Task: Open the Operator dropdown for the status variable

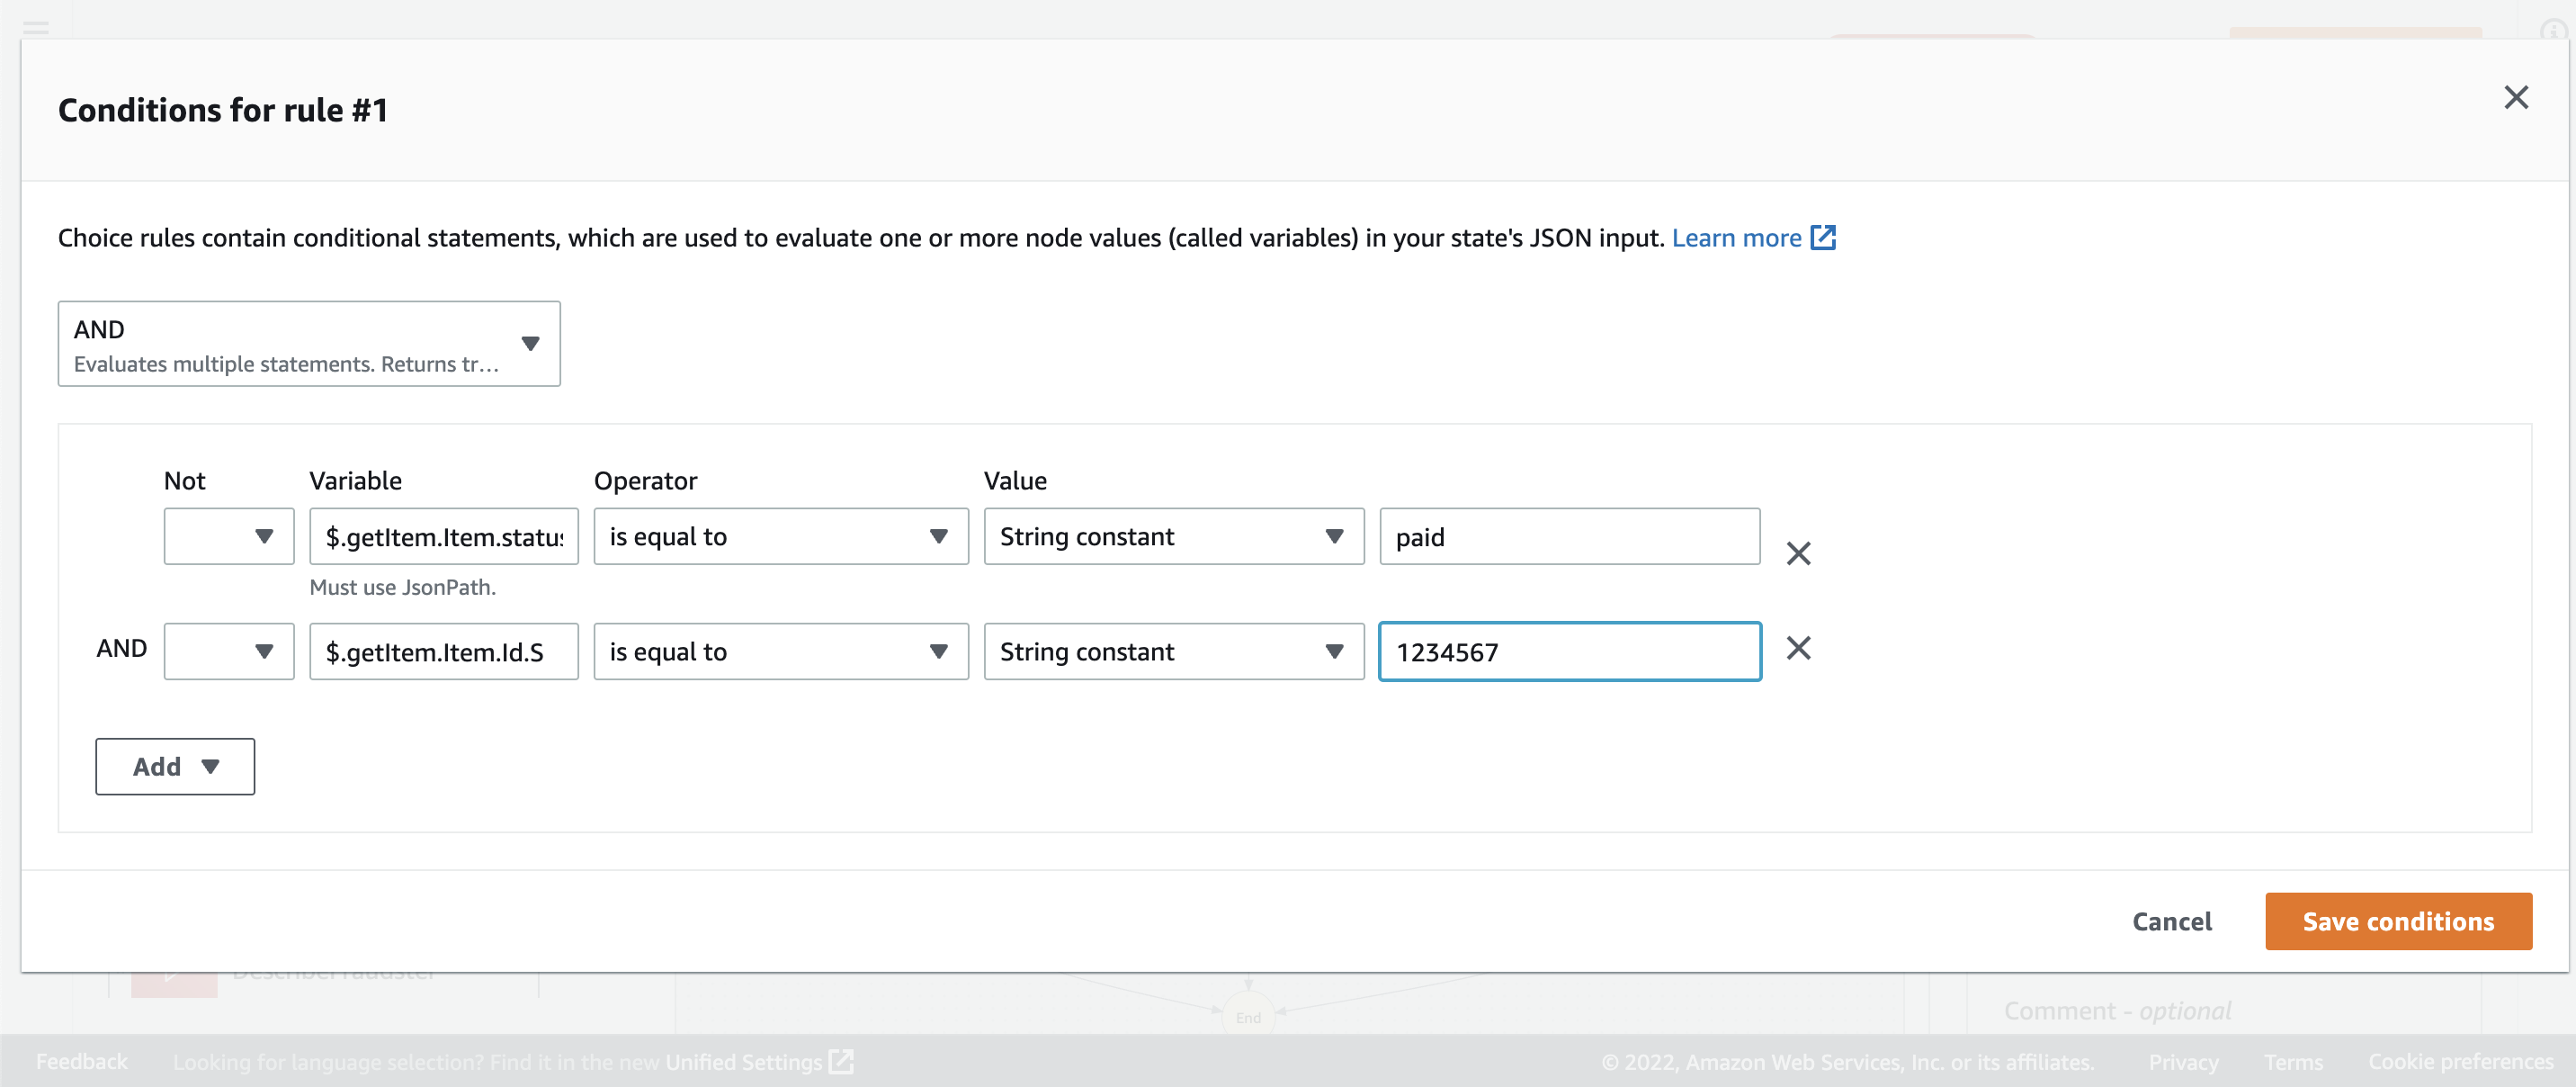Action: pos(781,537)
